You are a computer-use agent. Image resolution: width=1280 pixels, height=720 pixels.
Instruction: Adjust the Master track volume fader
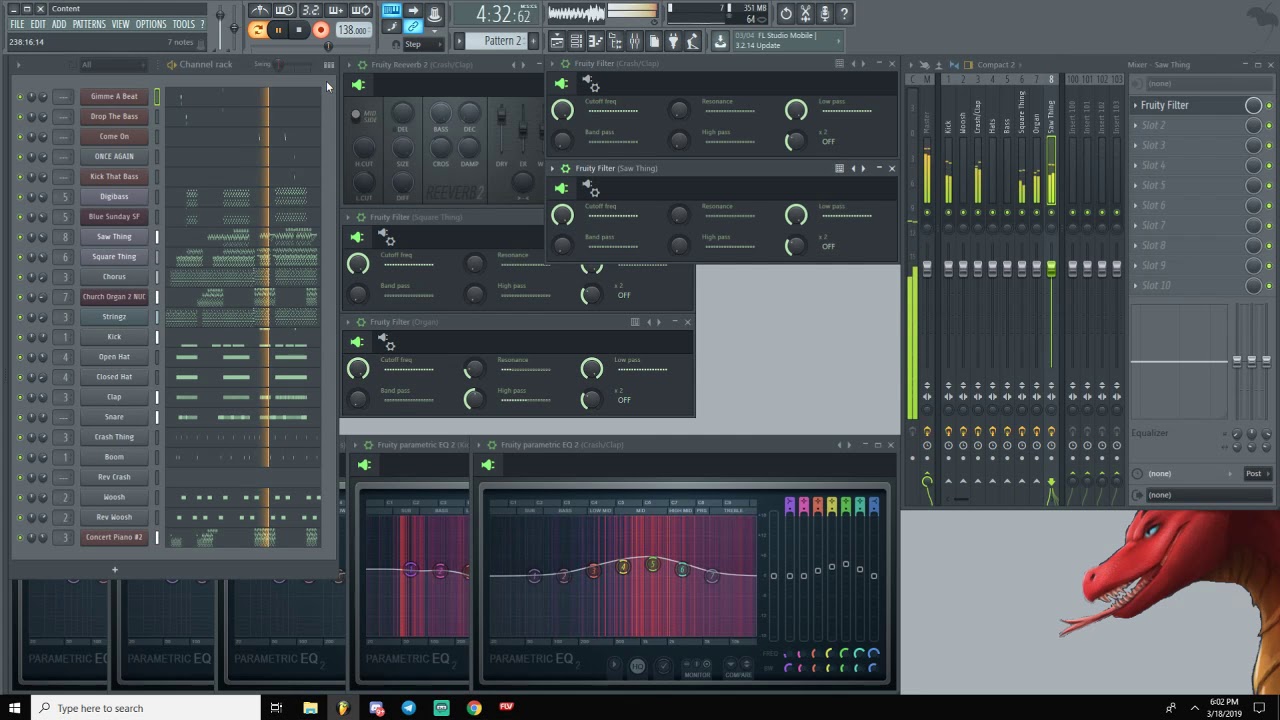coord(927,269)
